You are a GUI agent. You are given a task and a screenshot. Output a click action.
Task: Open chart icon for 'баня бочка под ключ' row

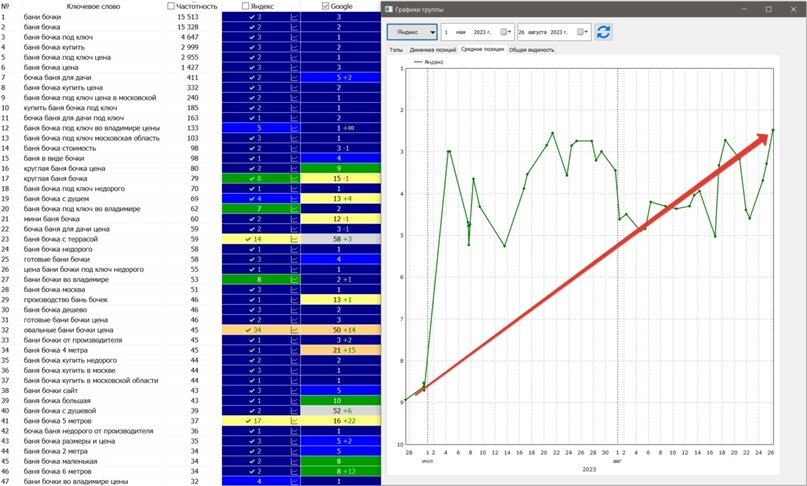click(x=295, y=37)
